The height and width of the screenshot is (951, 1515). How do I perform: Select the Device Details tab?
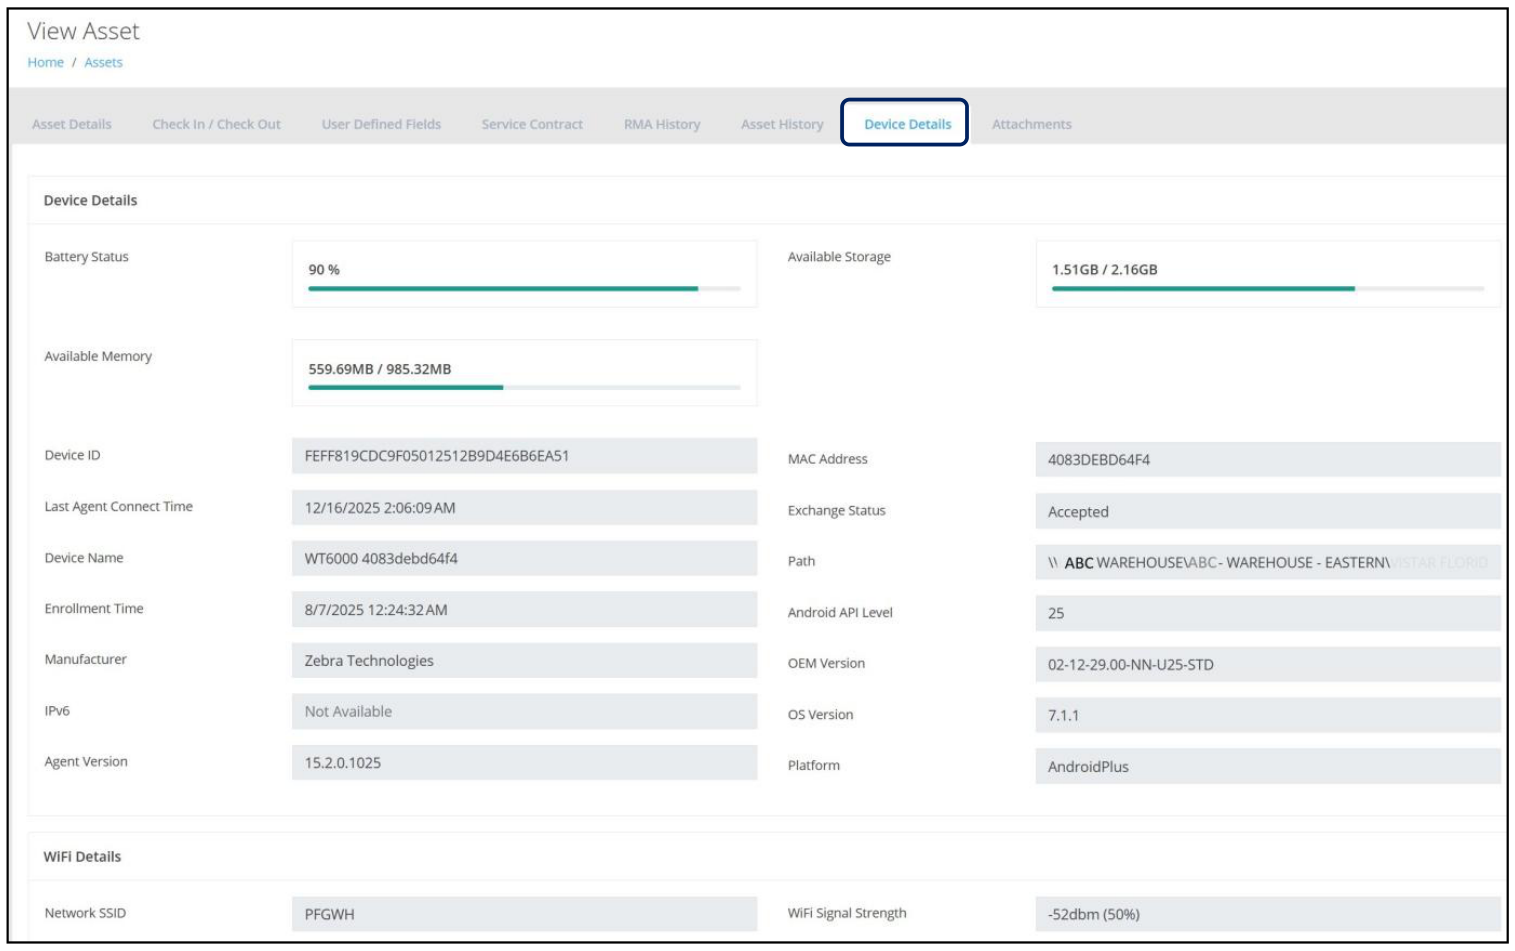coord(905,122)
